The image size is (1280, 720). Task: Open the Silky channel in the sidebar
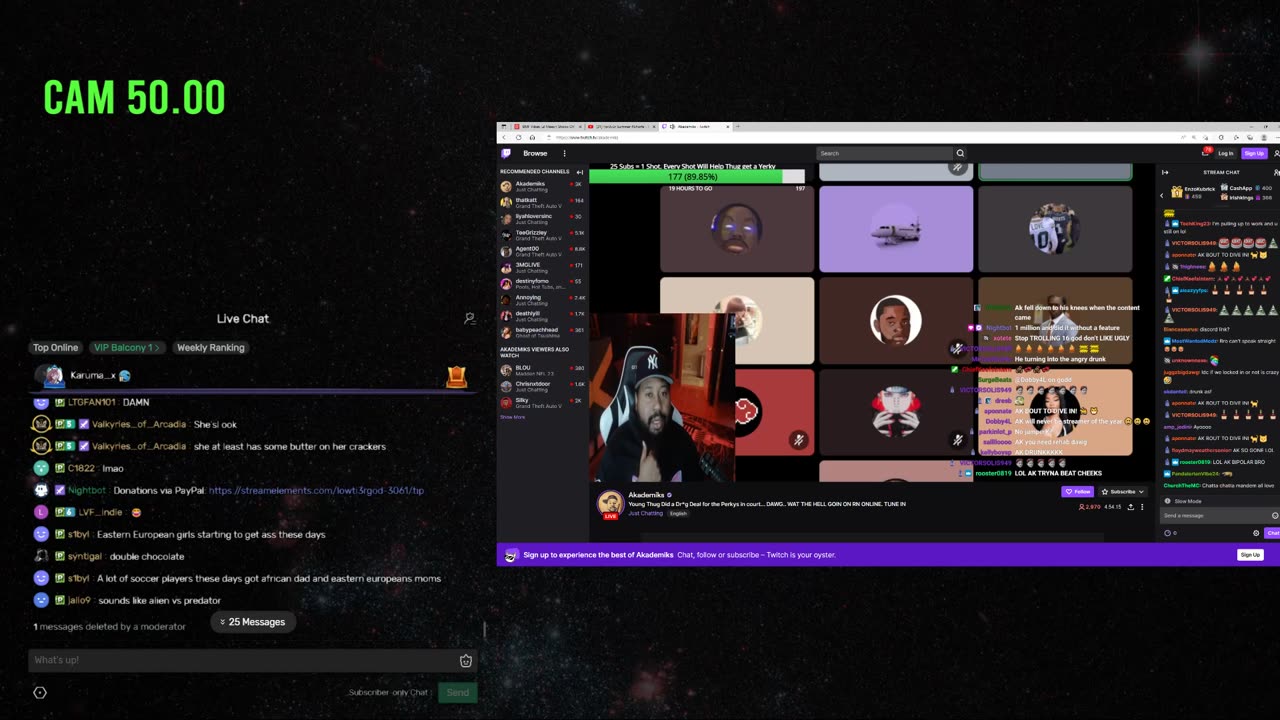point(542,402)
